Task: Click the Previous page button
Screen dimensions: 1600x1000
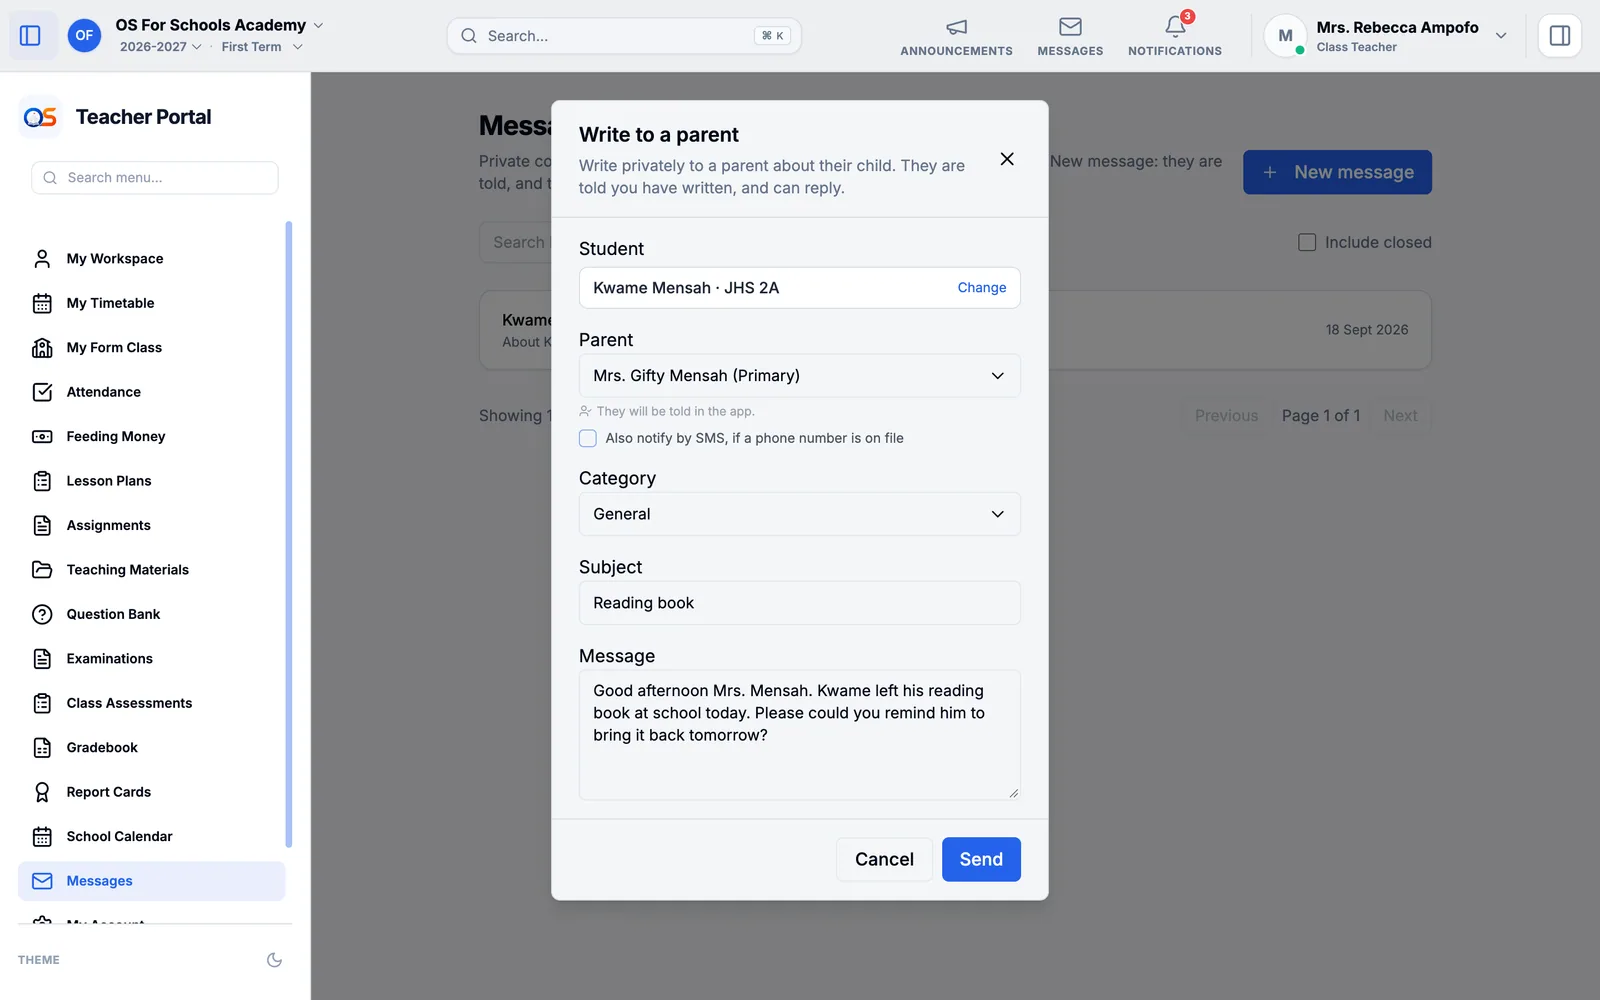Action: 1226,416
